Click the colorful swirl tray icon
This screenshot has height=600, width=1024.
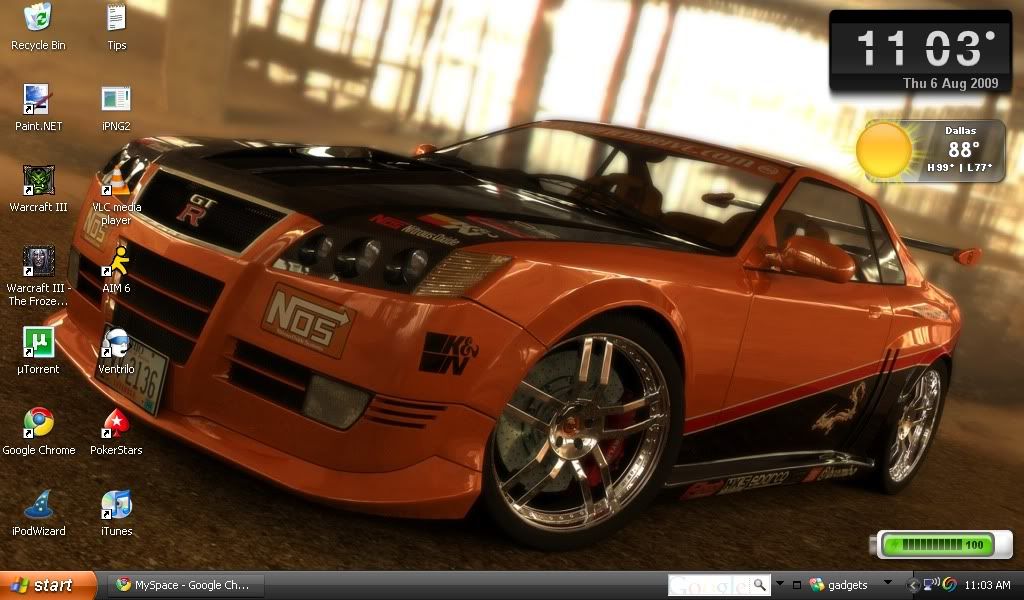click(950, 584)
